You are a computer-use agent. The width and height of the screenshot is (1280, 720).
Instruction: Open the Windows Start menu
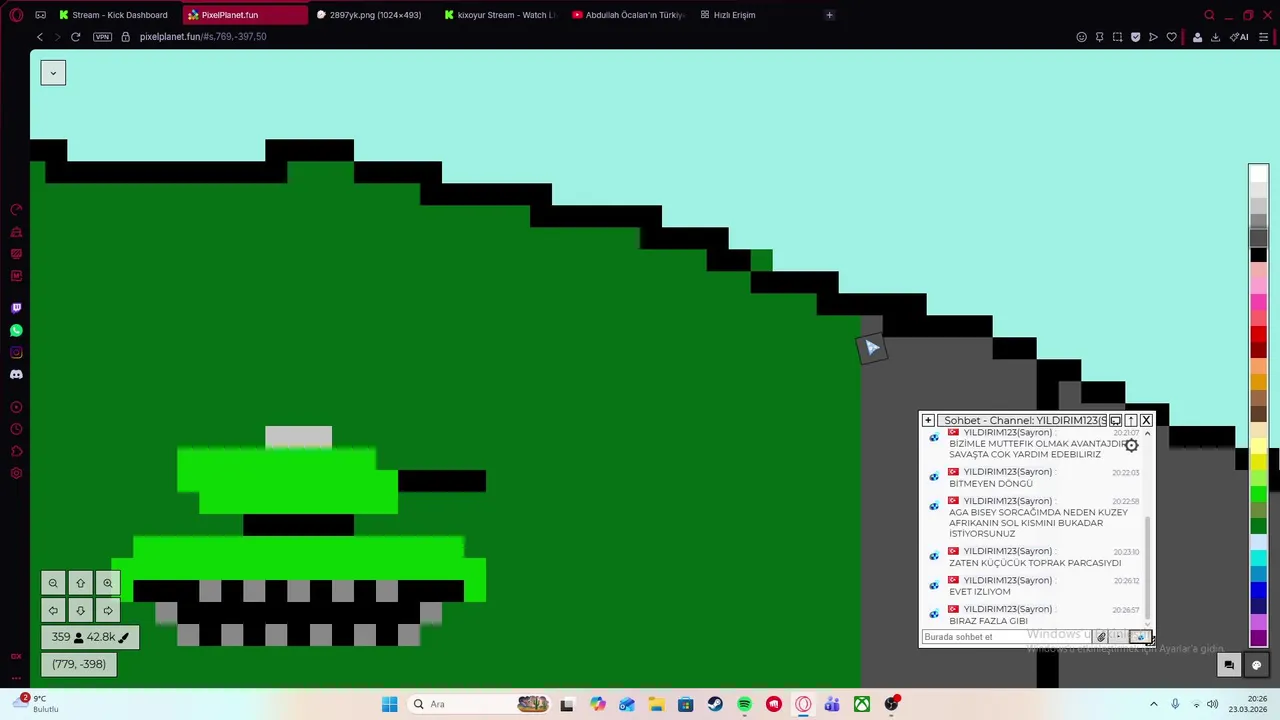[389, 704]
